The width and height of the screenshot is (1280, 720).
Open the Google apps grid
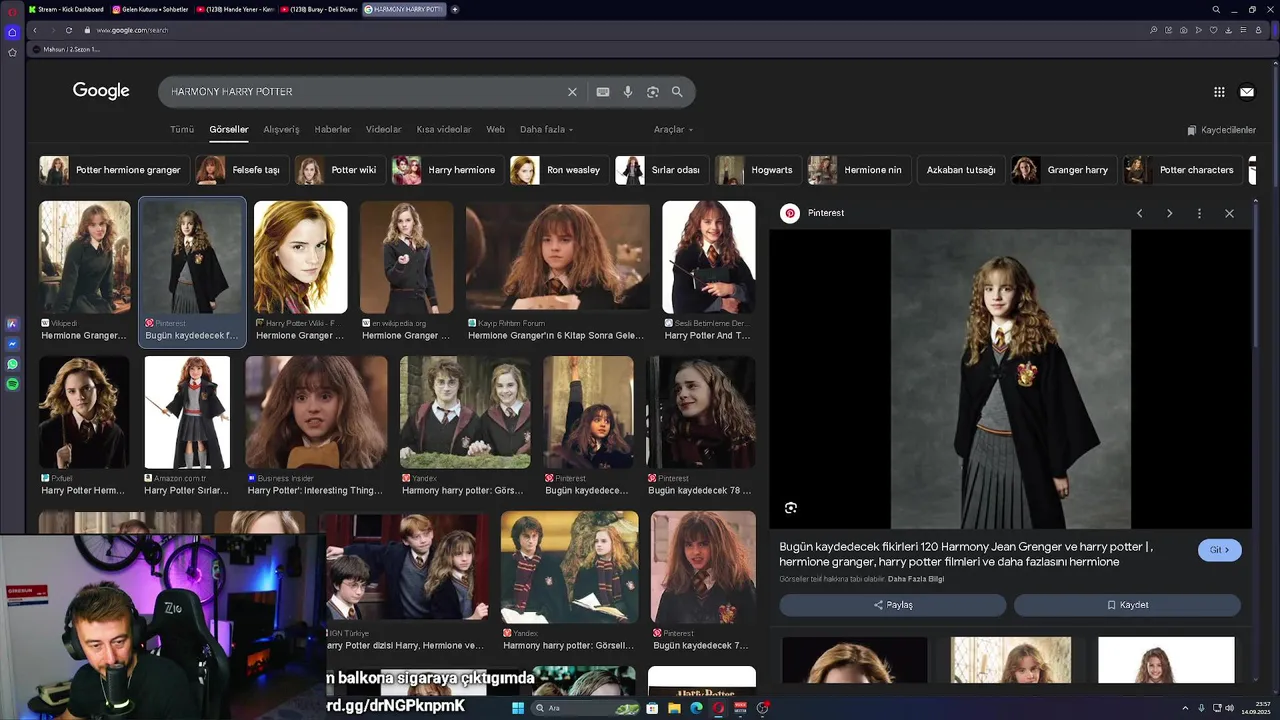pyautogui.click(x=1219, y=92)
